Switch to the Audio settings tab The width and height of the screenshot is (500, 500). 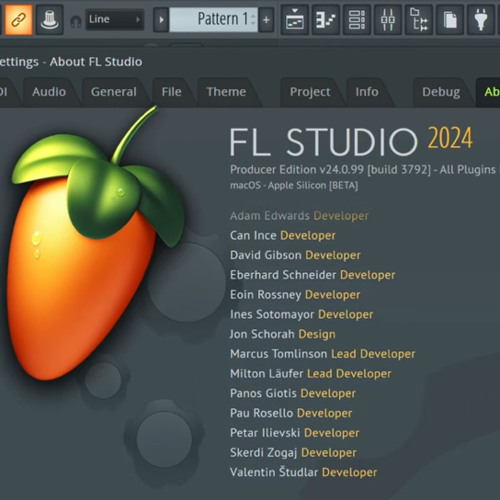coord(49,92)
